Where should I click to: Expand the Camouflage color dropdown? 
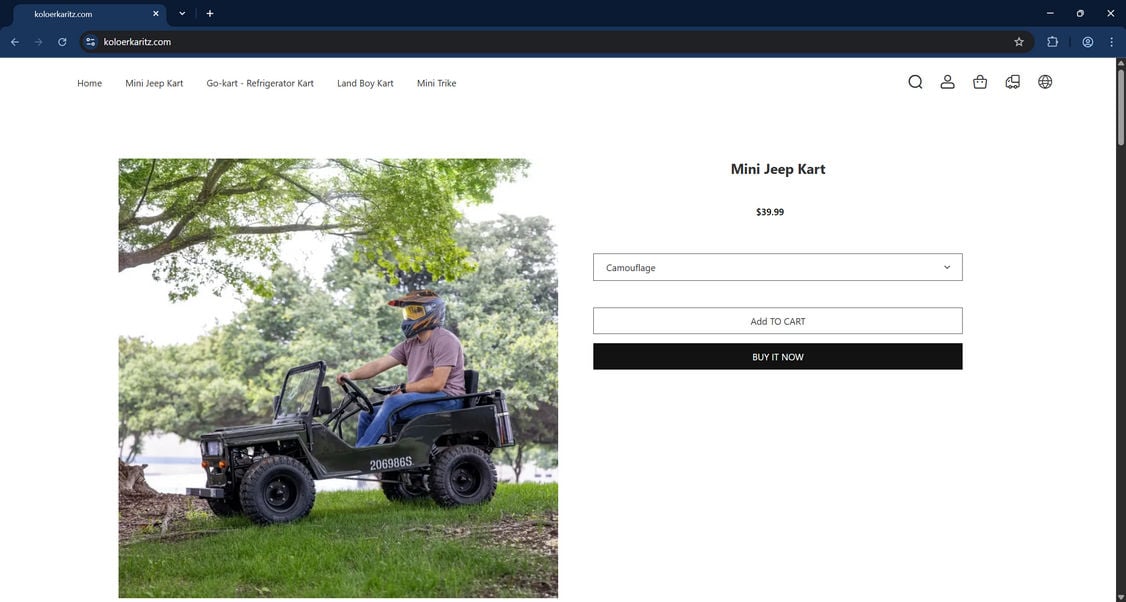coord(777,267)
